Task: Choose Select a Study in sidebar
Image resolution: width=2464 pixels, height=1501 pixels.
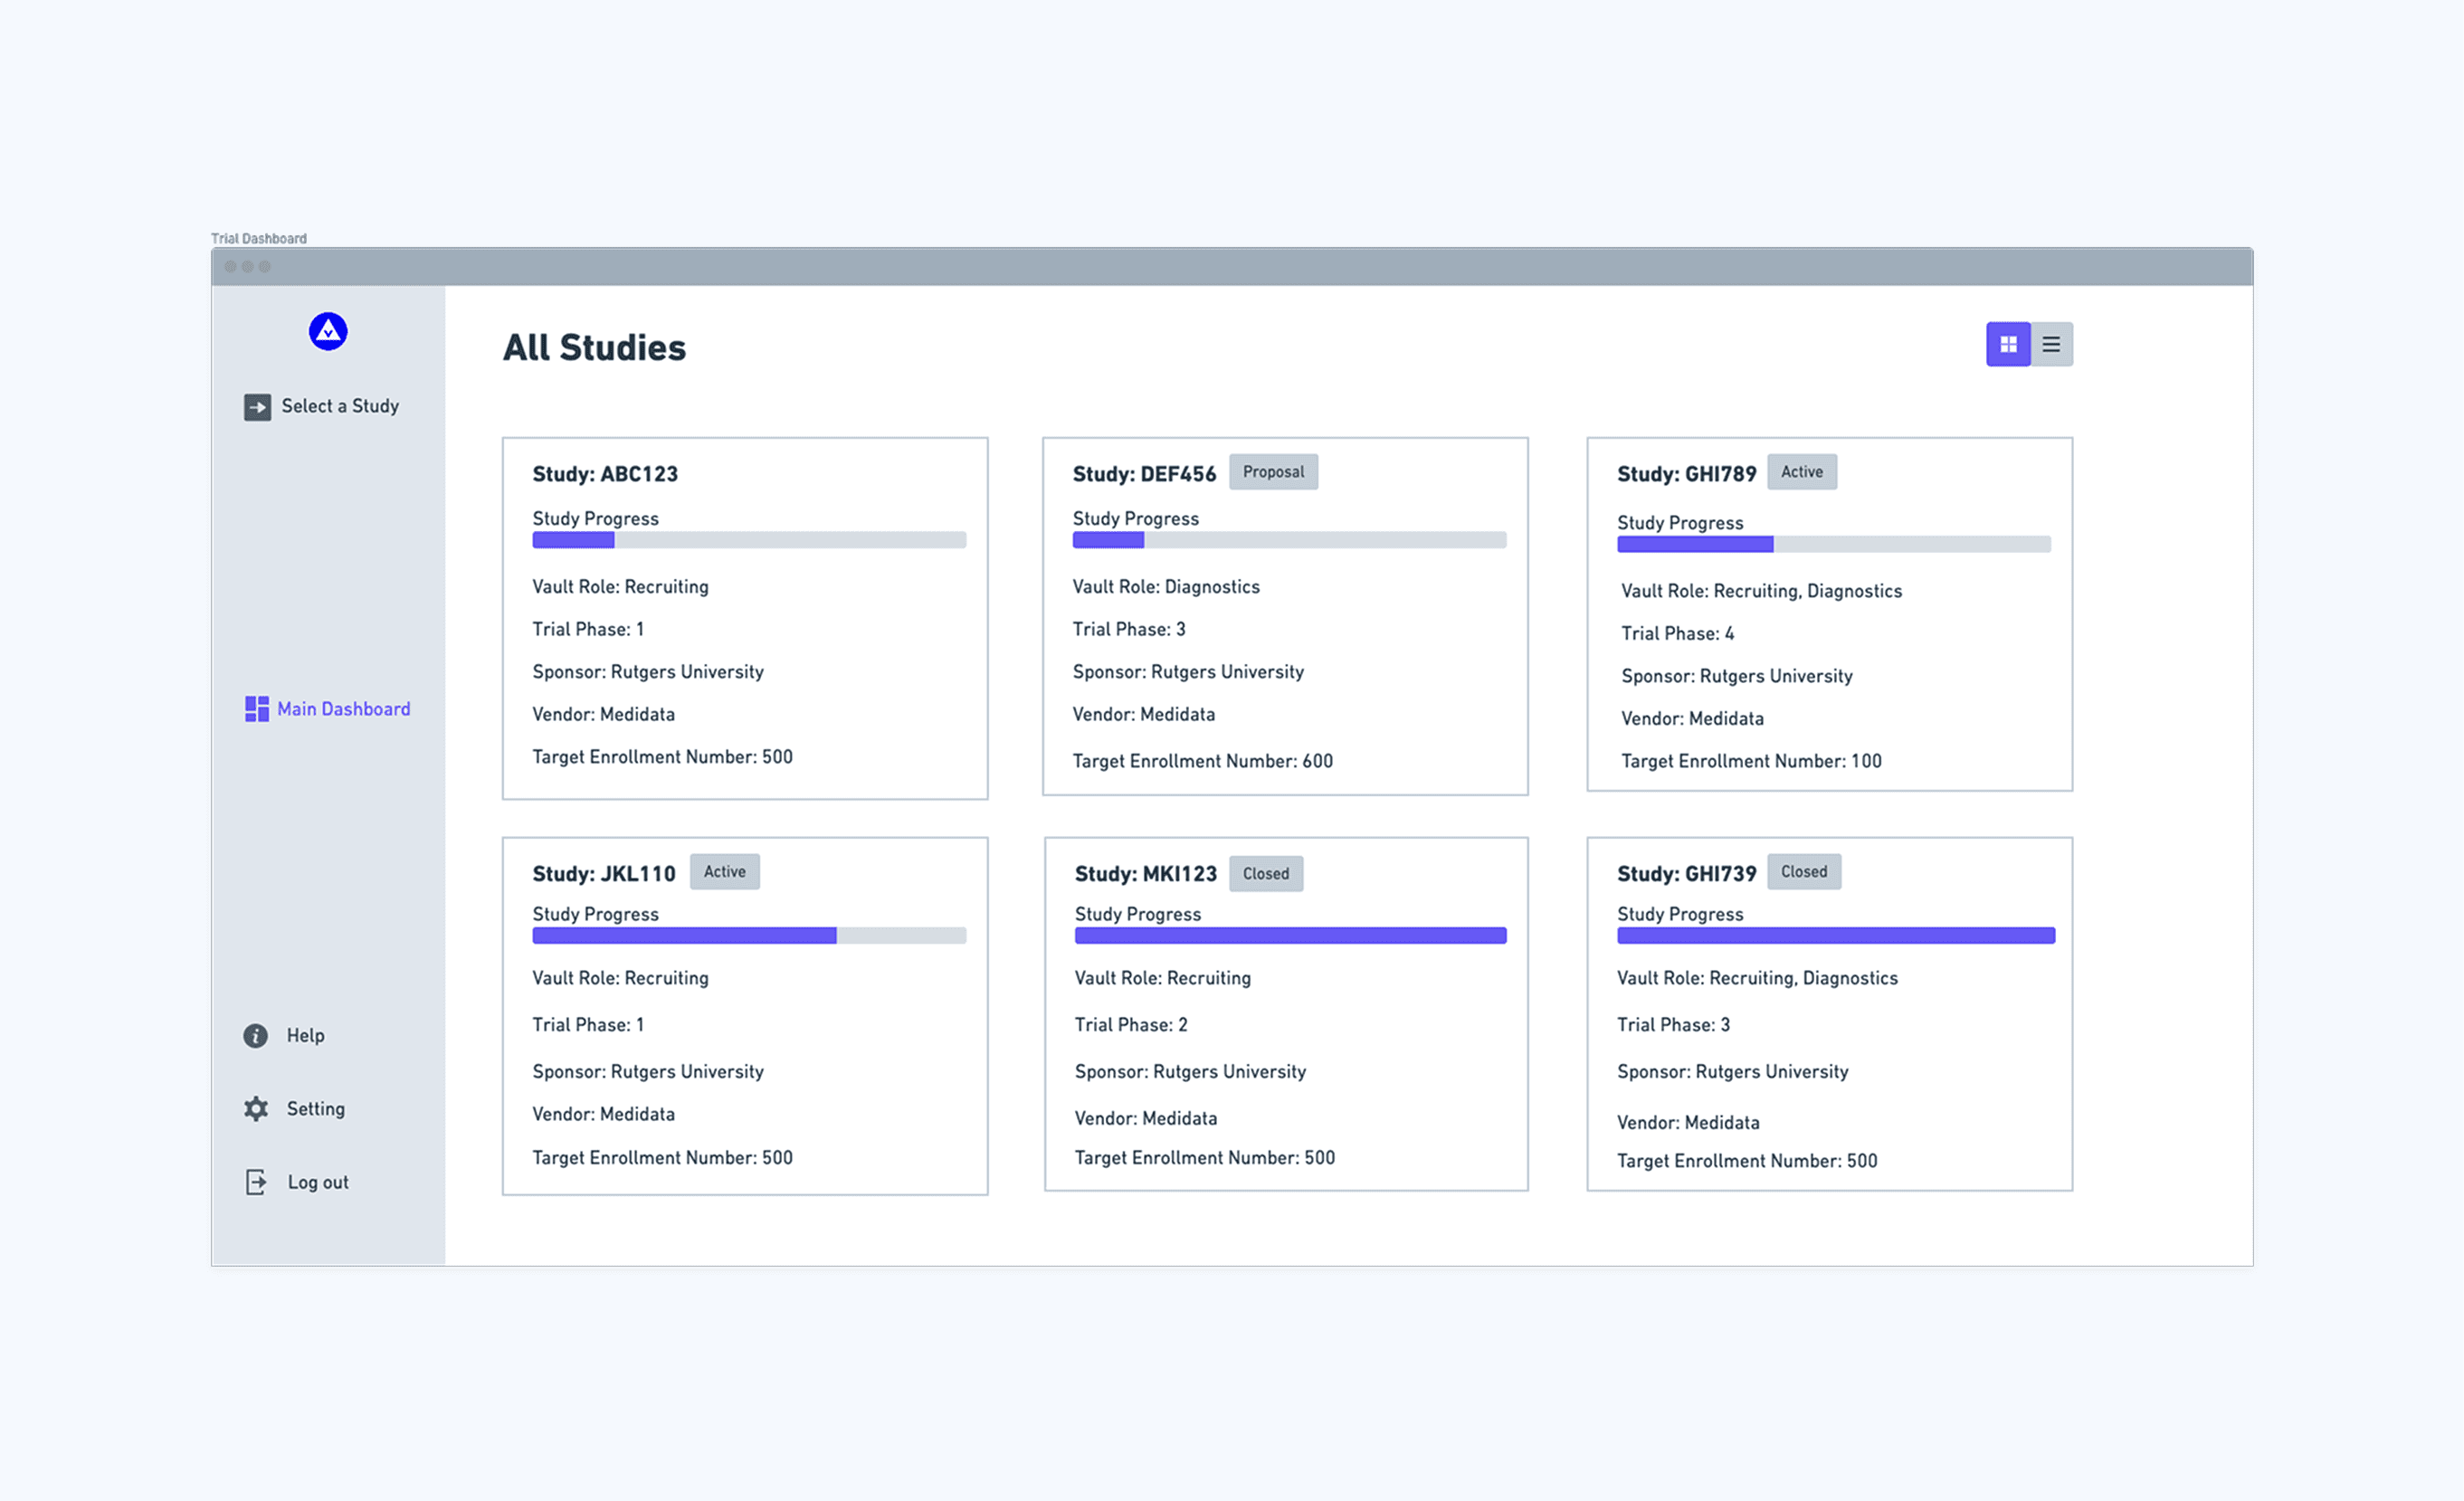Action: (x=340, y=407)
